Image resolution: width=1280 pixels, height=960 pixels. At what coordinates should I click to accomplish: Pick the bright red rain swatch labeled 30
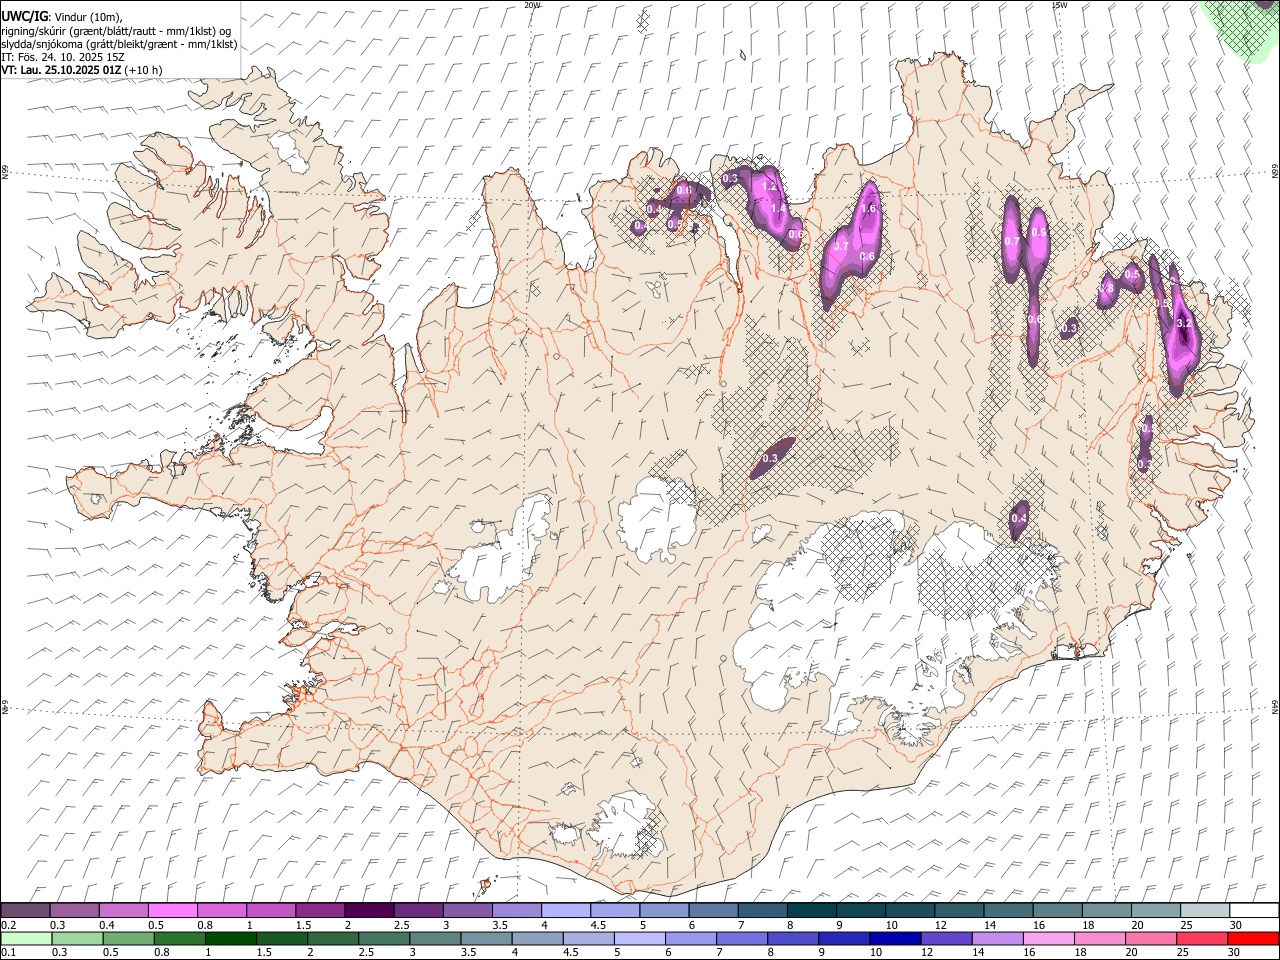1252,938
